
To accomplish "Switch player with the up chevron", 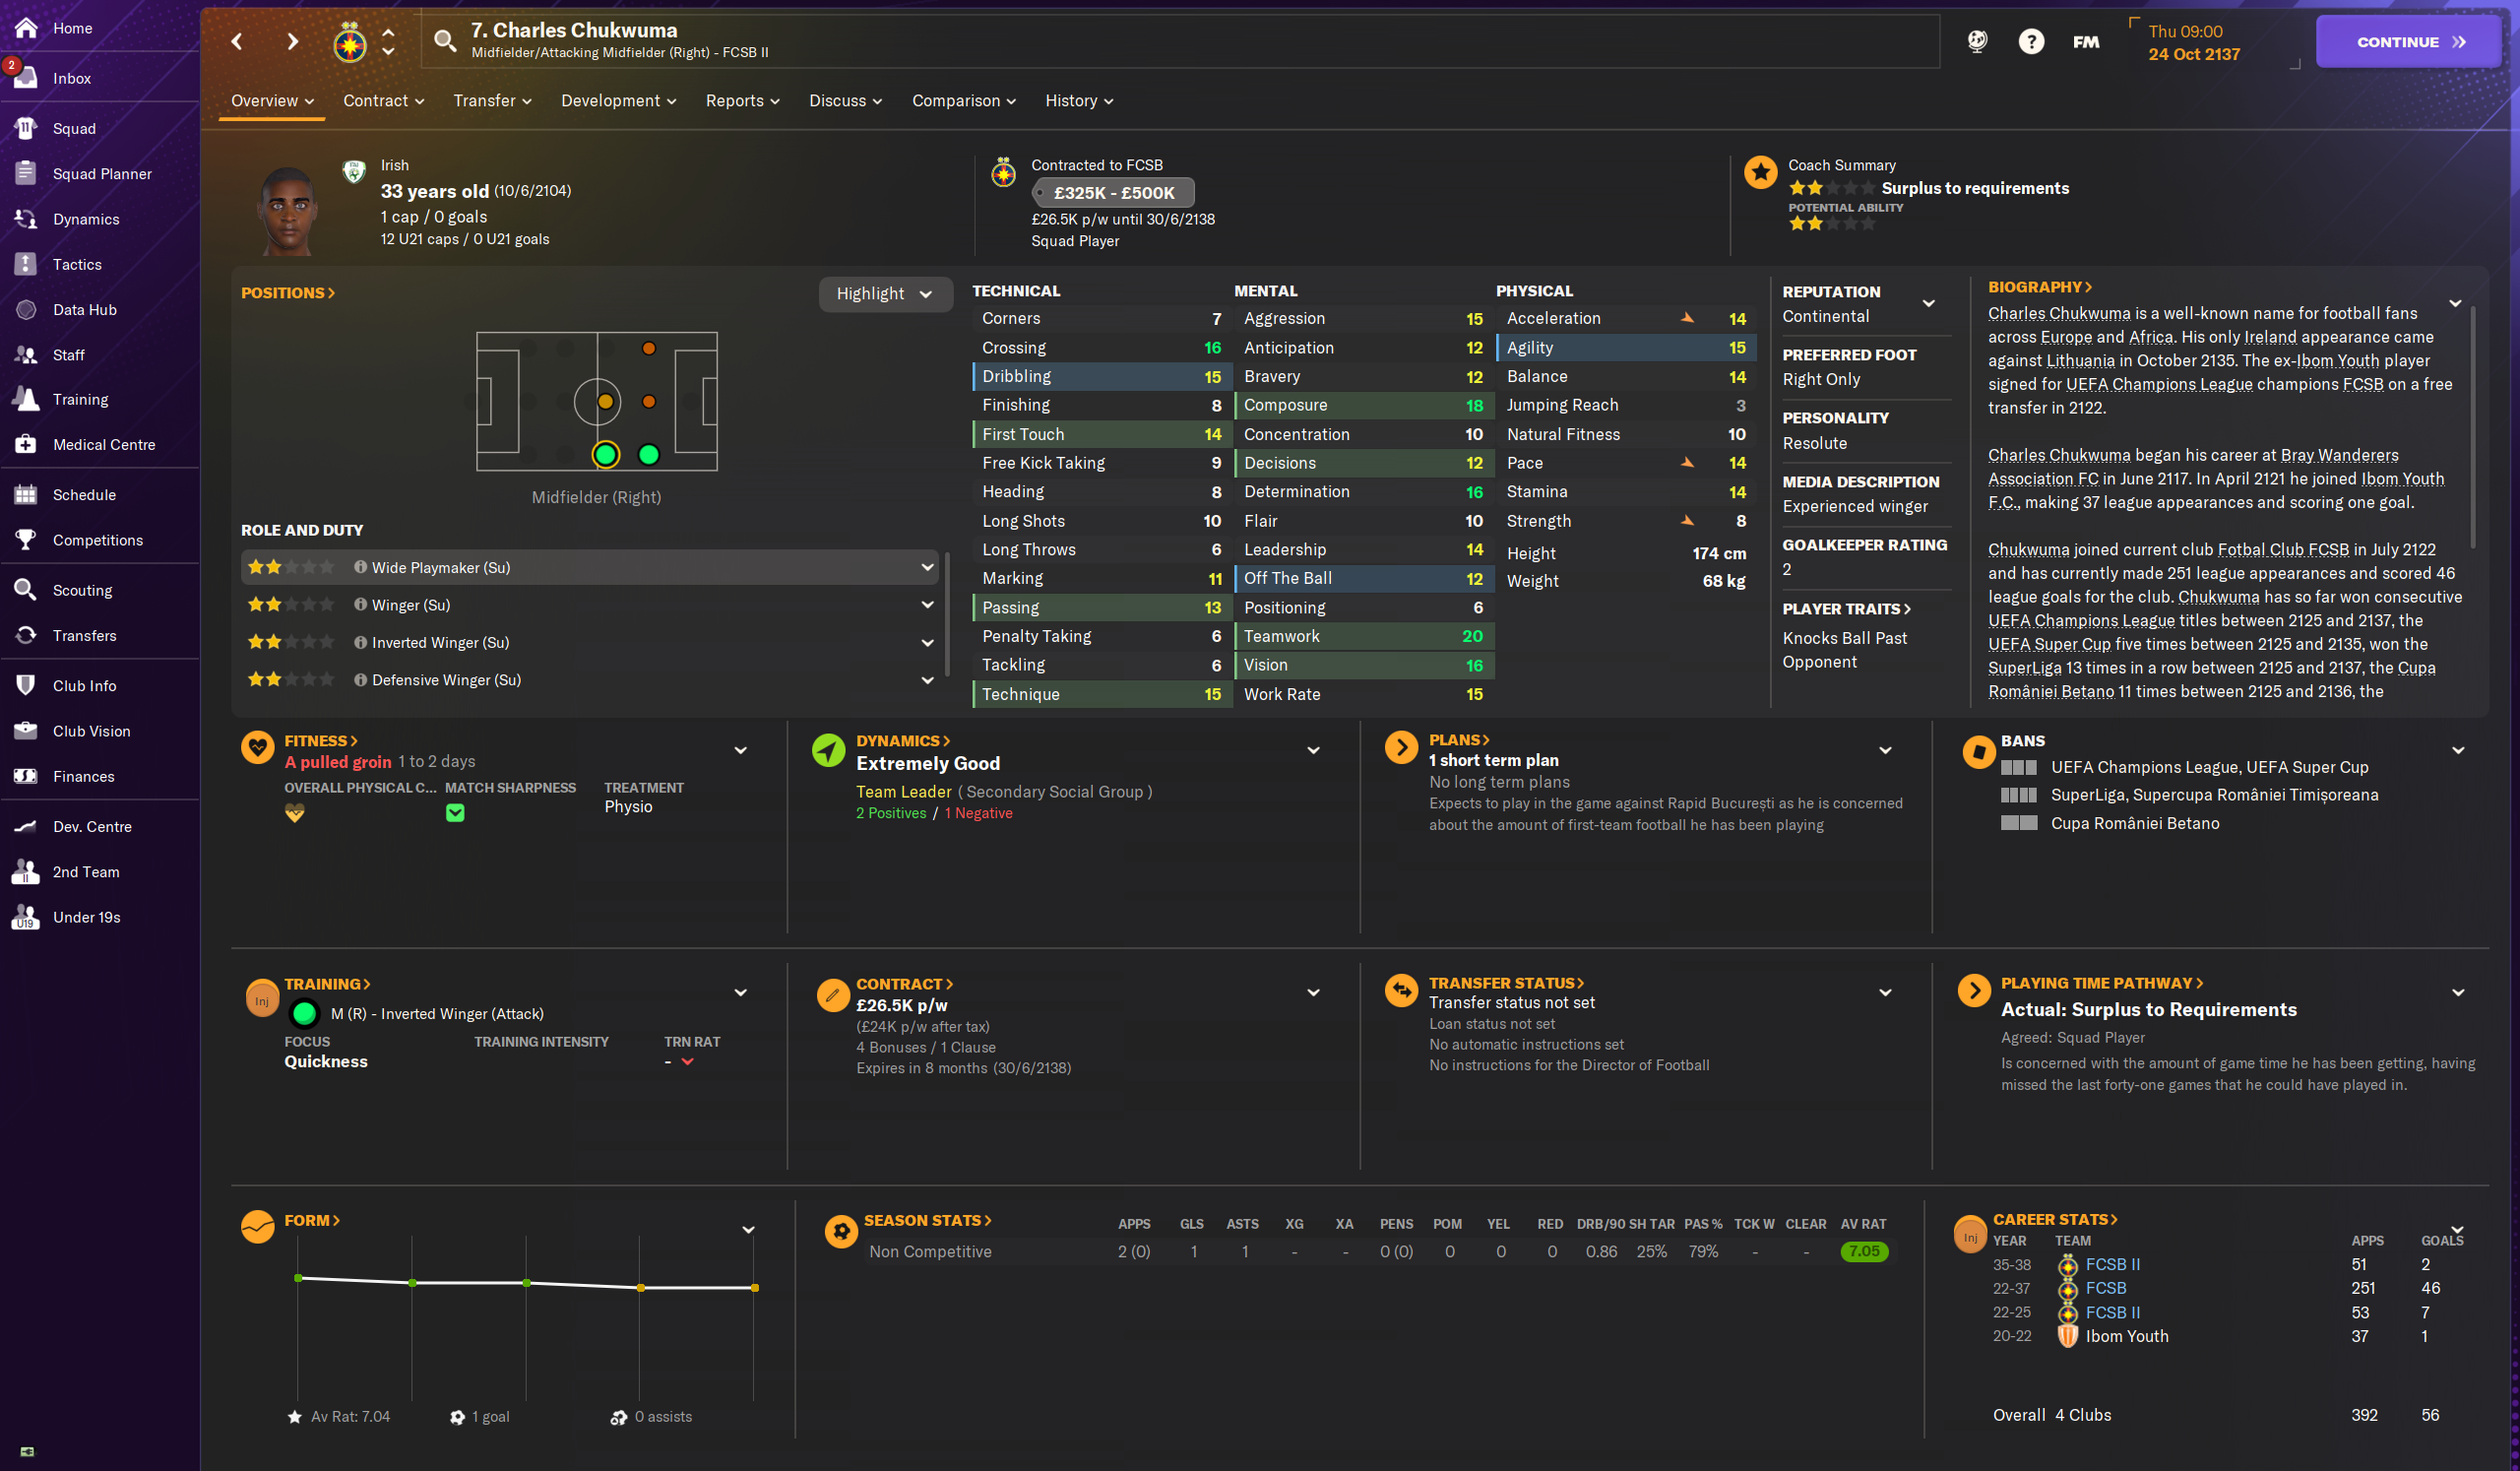I will (388, 32).
